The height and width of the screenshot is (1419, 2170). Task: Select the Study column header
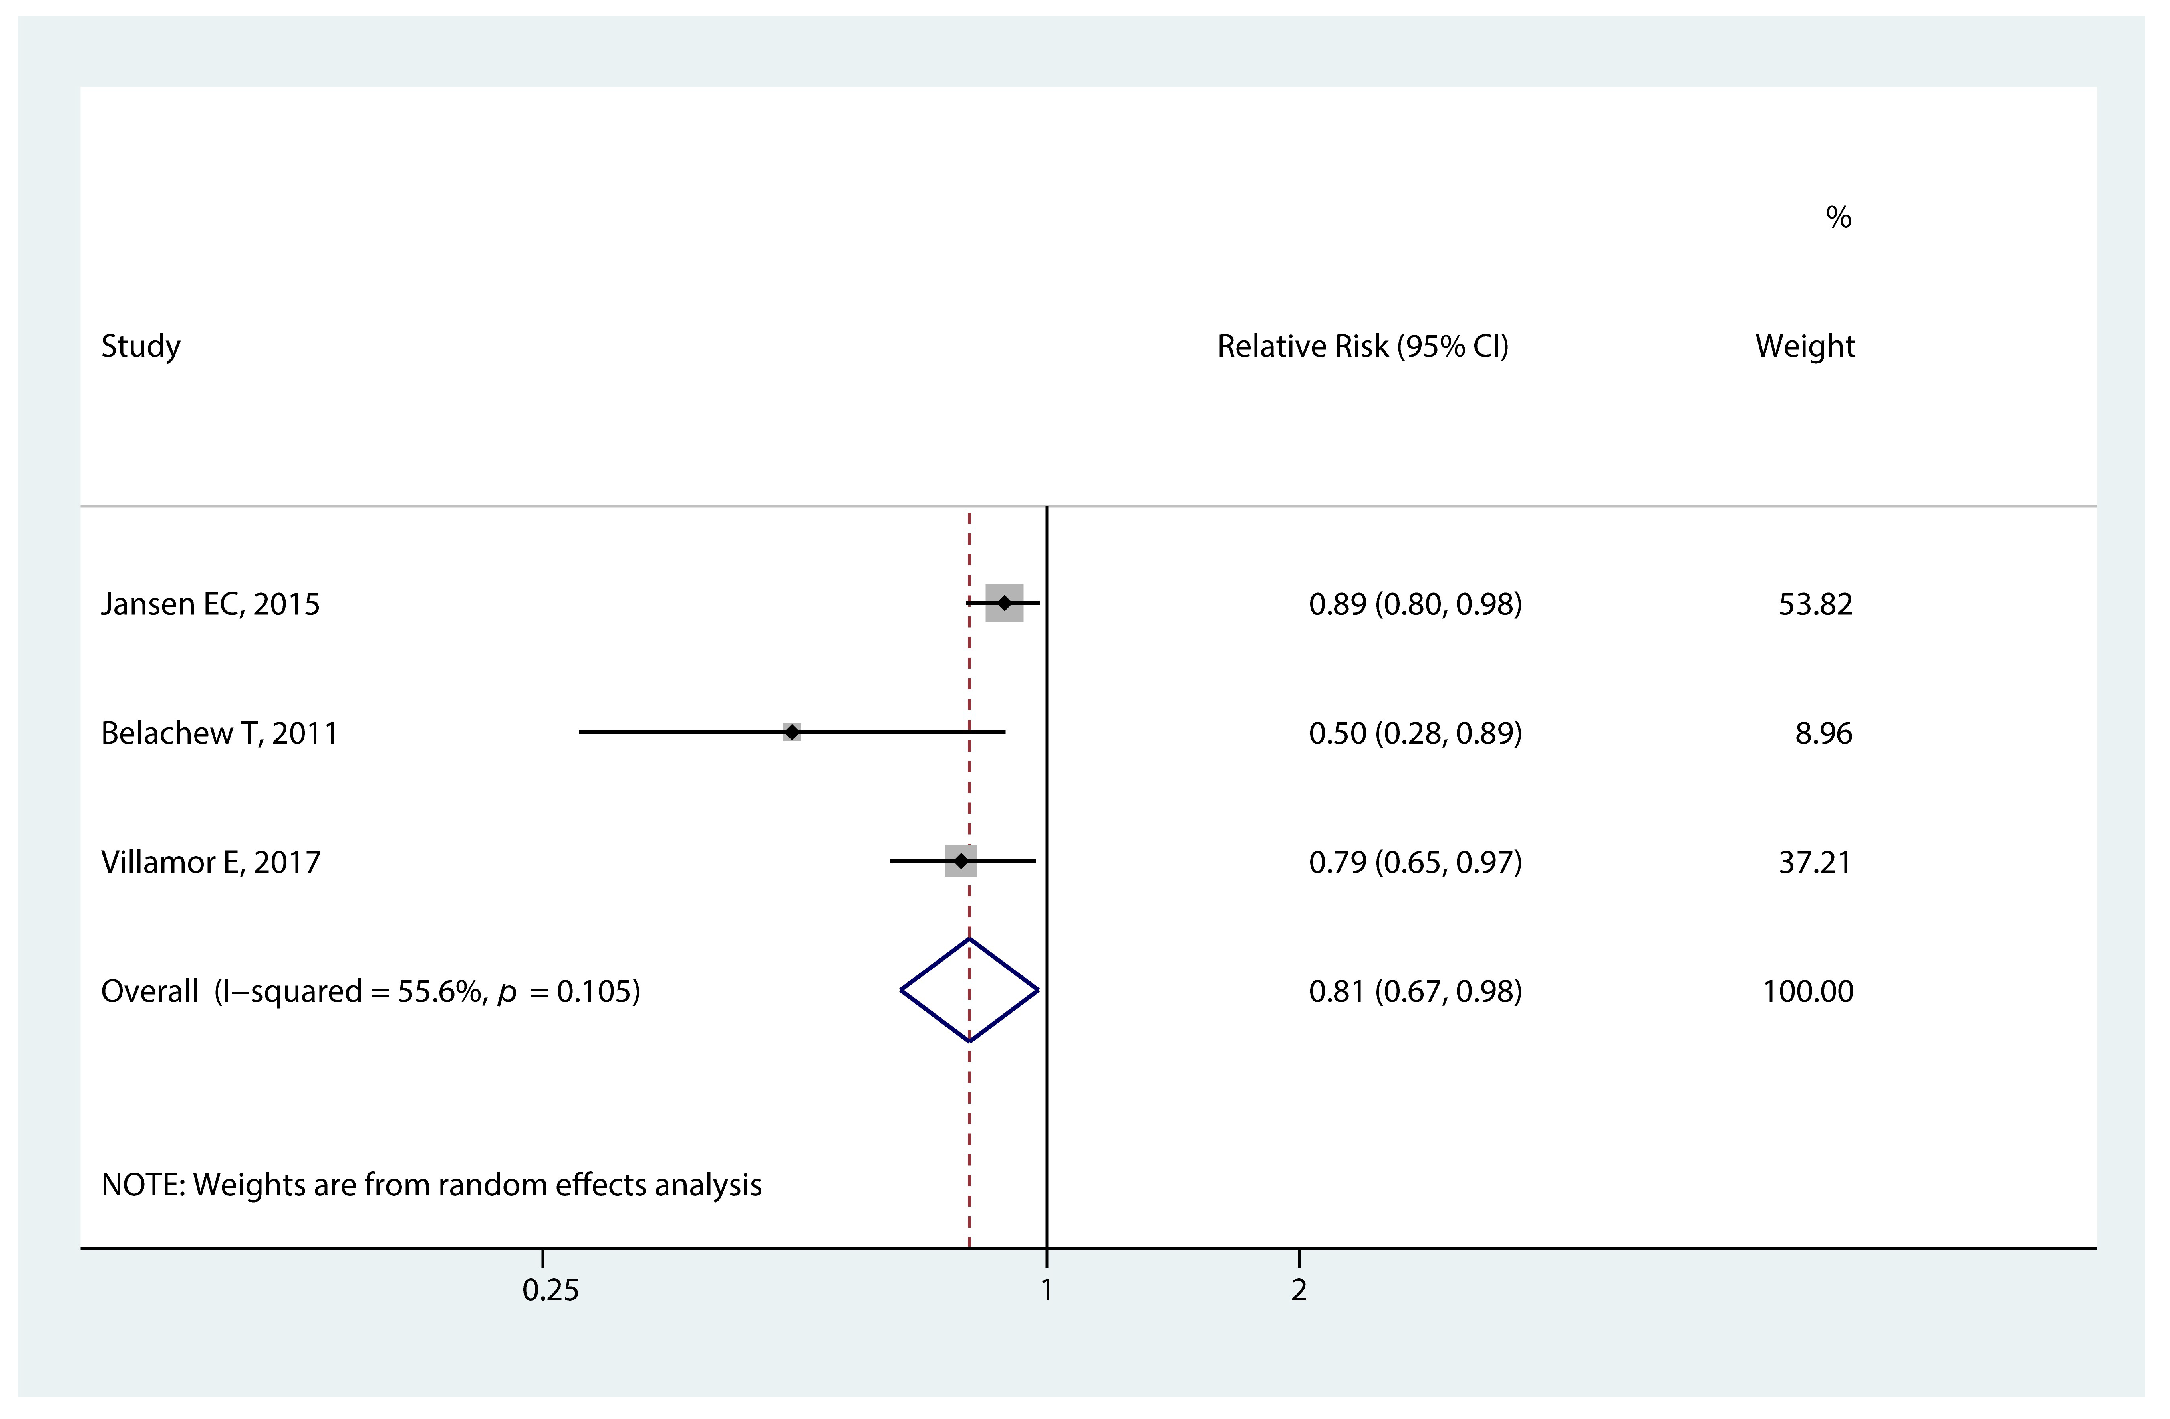tap(141, 346)
